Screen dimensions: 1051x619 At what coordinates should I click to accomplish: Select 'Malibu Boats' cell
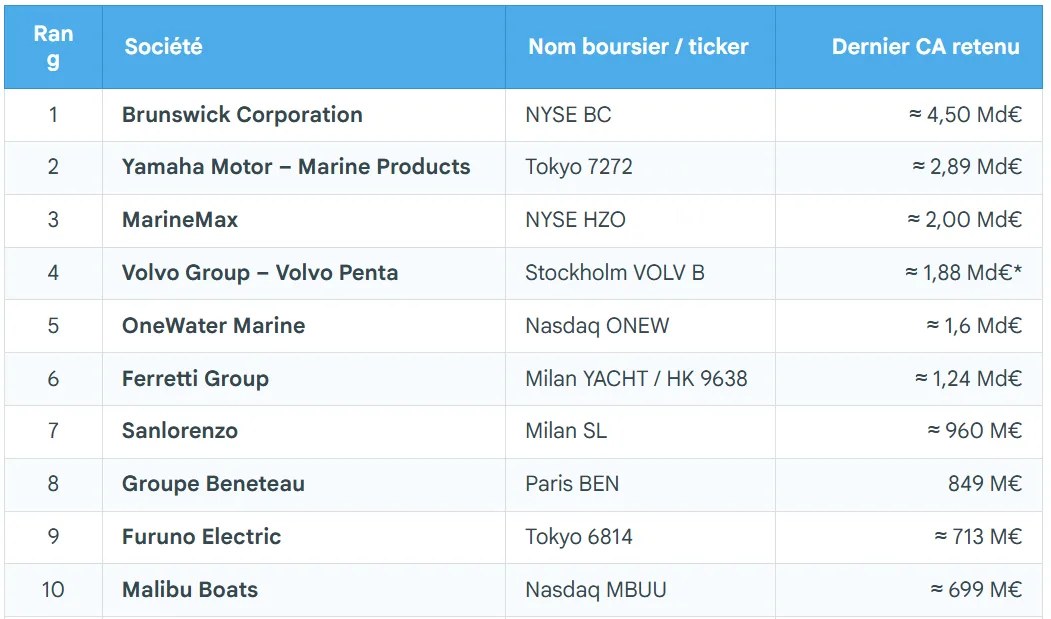point(304,590)
